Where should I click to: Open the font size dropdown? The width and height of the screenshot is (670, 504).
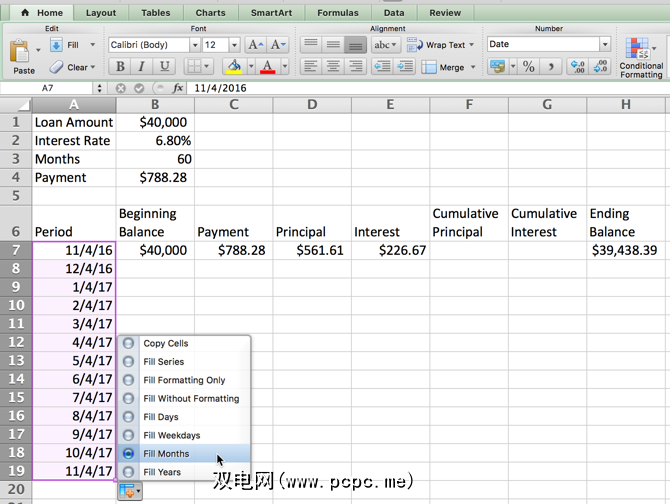click(x=236, y=45)
